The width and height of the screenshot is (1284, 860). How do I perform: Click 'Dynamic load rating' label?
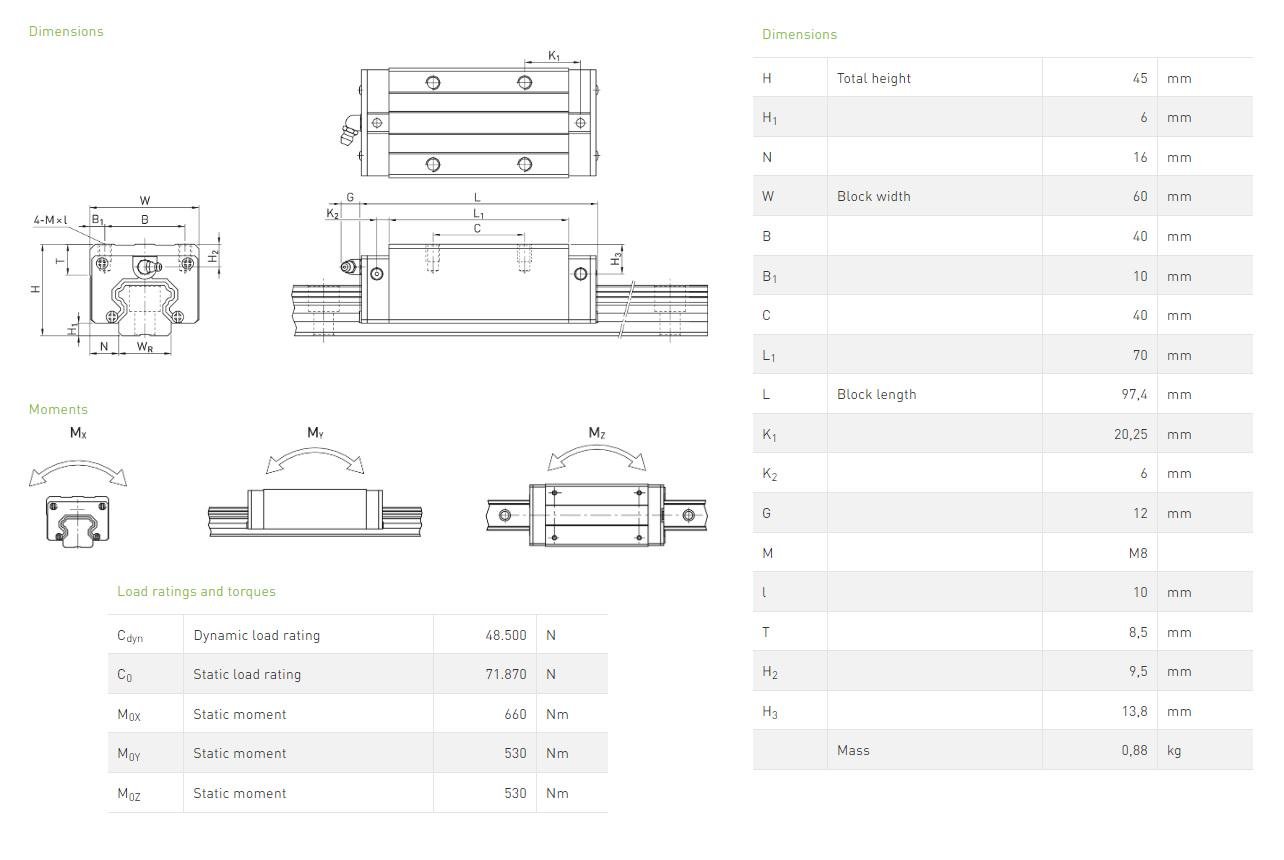[x=257, y=635]
